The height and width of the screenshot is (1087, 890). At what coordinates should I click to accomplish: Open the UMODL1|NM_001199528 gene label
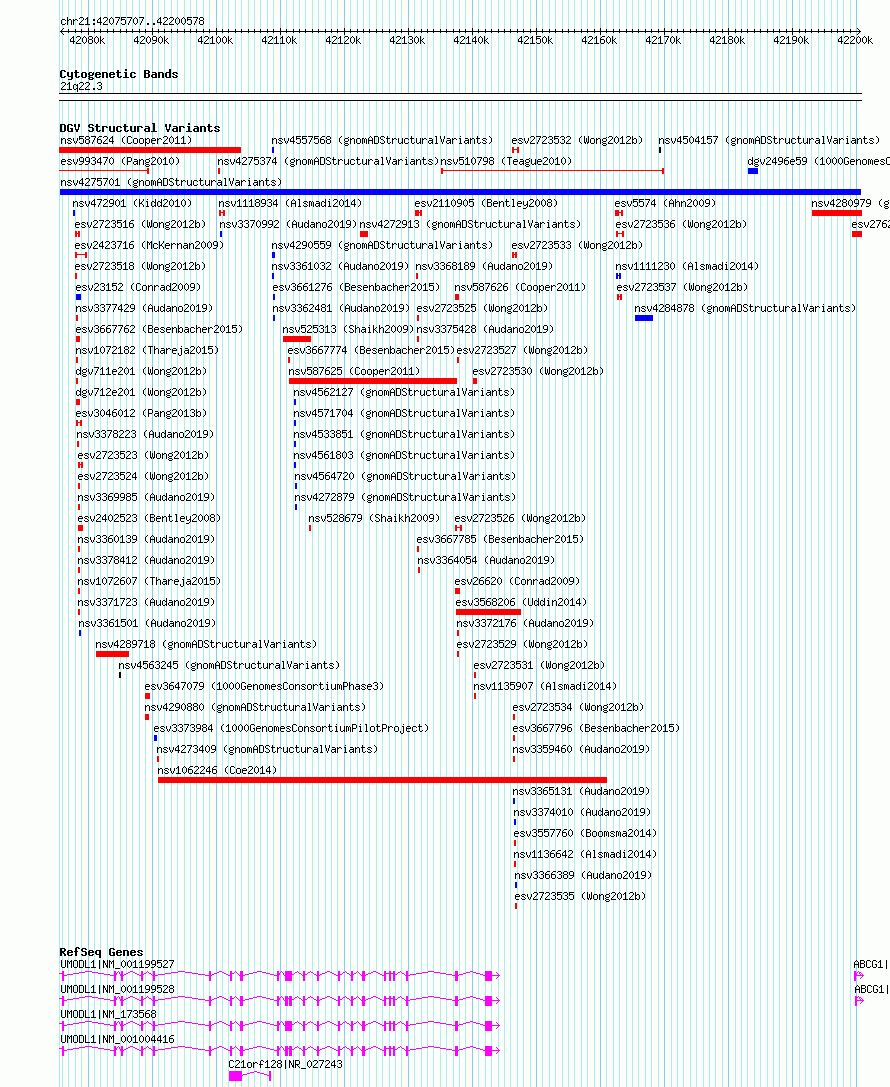click(117, 989)
